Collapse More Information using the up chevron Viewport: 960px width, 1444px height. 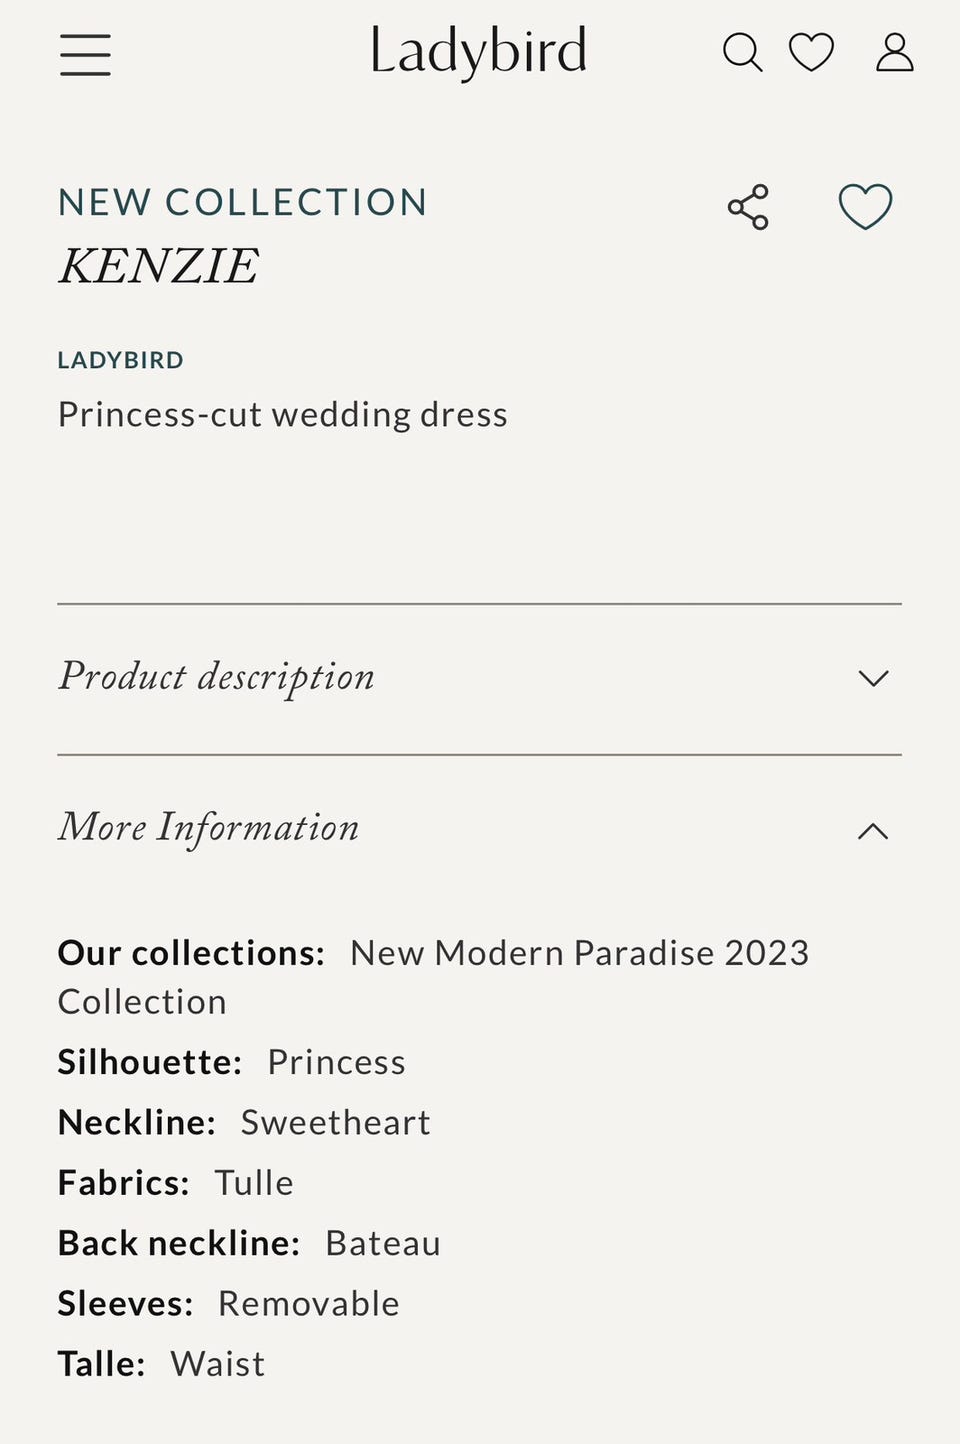click(x=873, y=830)
